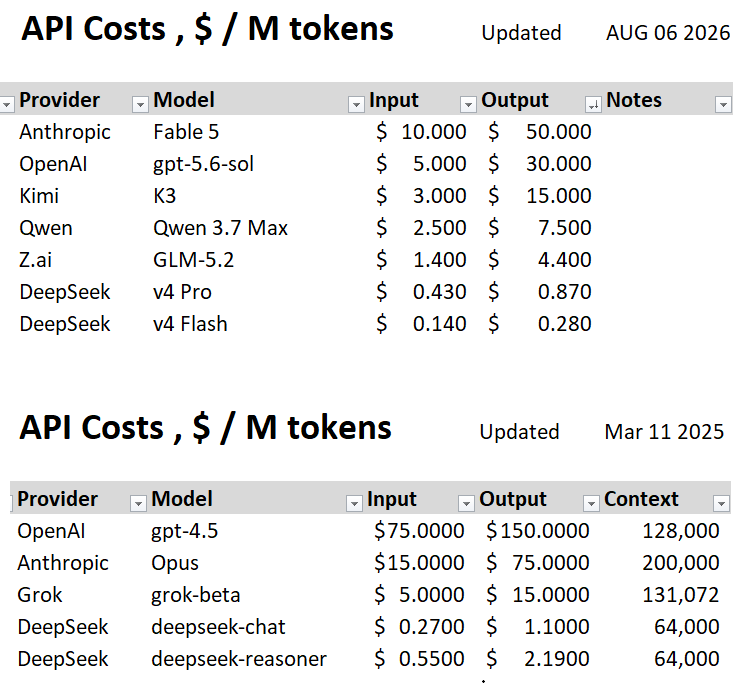The height and width of the screenshot is (690, 741).
Task: Select Fable 5 input price 10.000
Action: tap(421, 131)
